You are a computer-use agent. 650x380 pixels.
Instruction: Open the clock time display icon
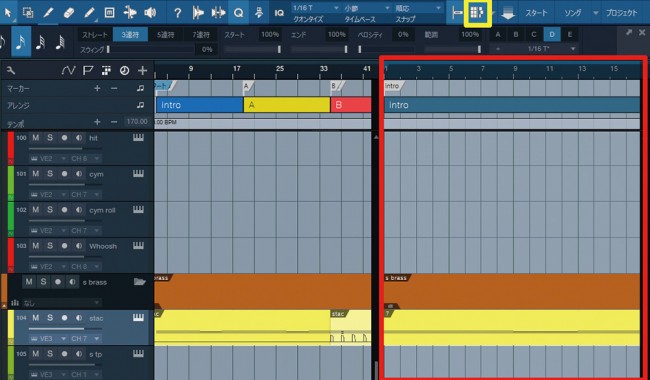pos(124,70)
